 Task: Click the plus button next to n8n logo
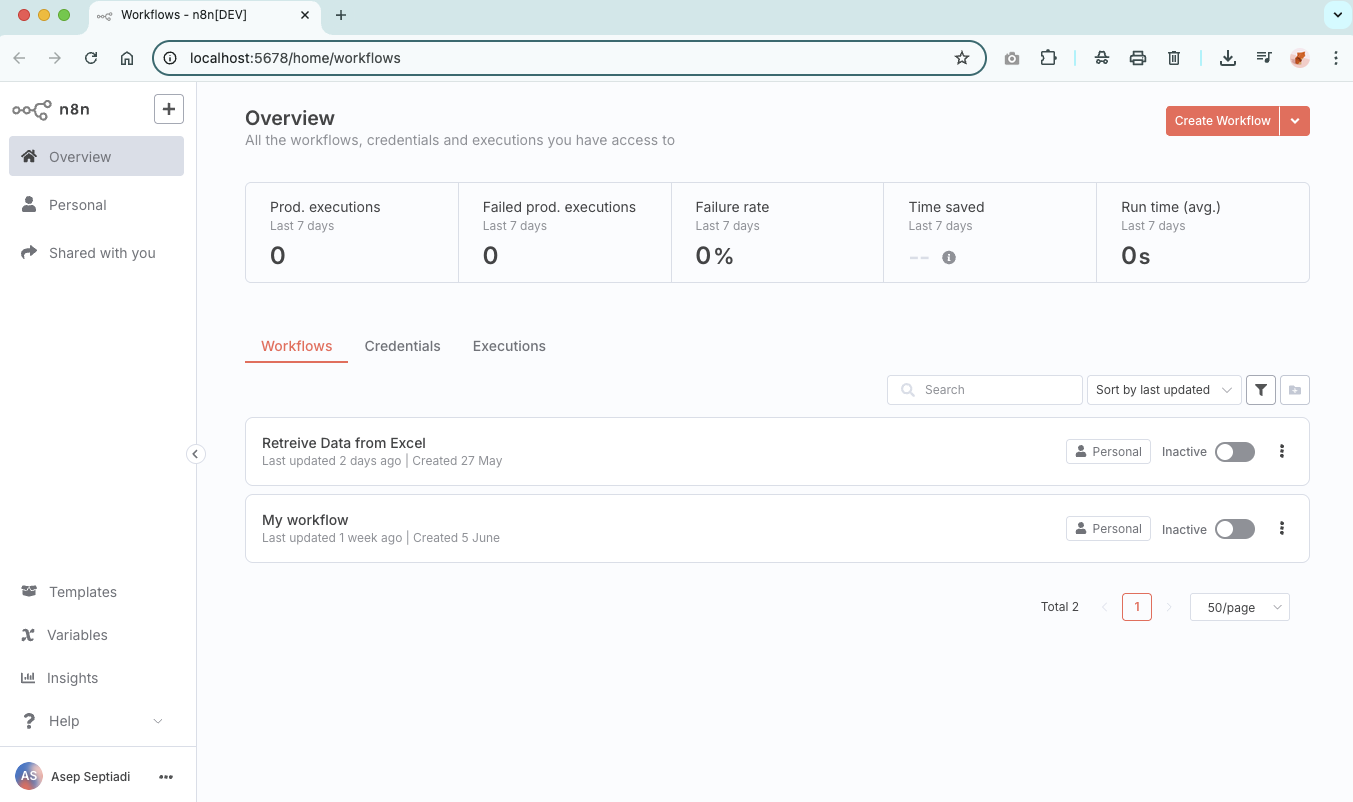point(169,109)
